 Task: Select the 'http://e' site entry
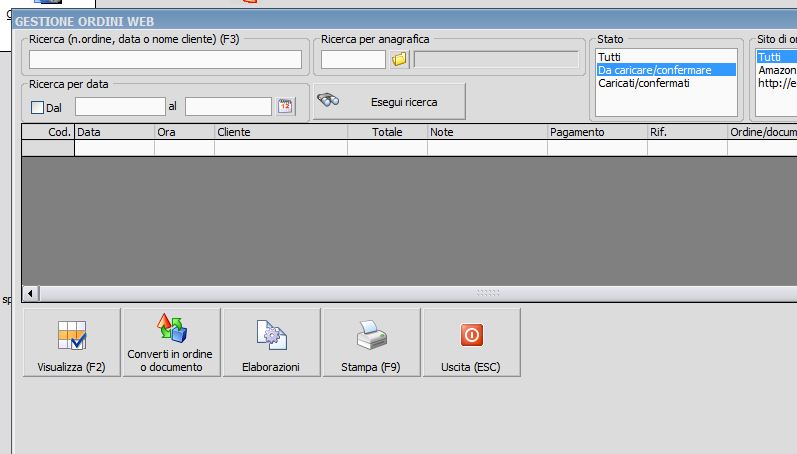(x=777, y=83)
